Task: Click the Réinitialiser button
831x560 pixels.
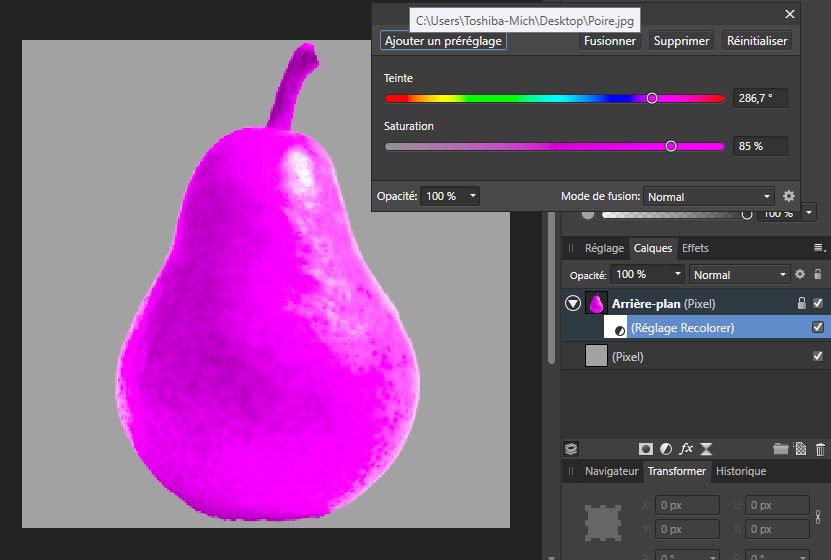Action: tap(757, 41)
